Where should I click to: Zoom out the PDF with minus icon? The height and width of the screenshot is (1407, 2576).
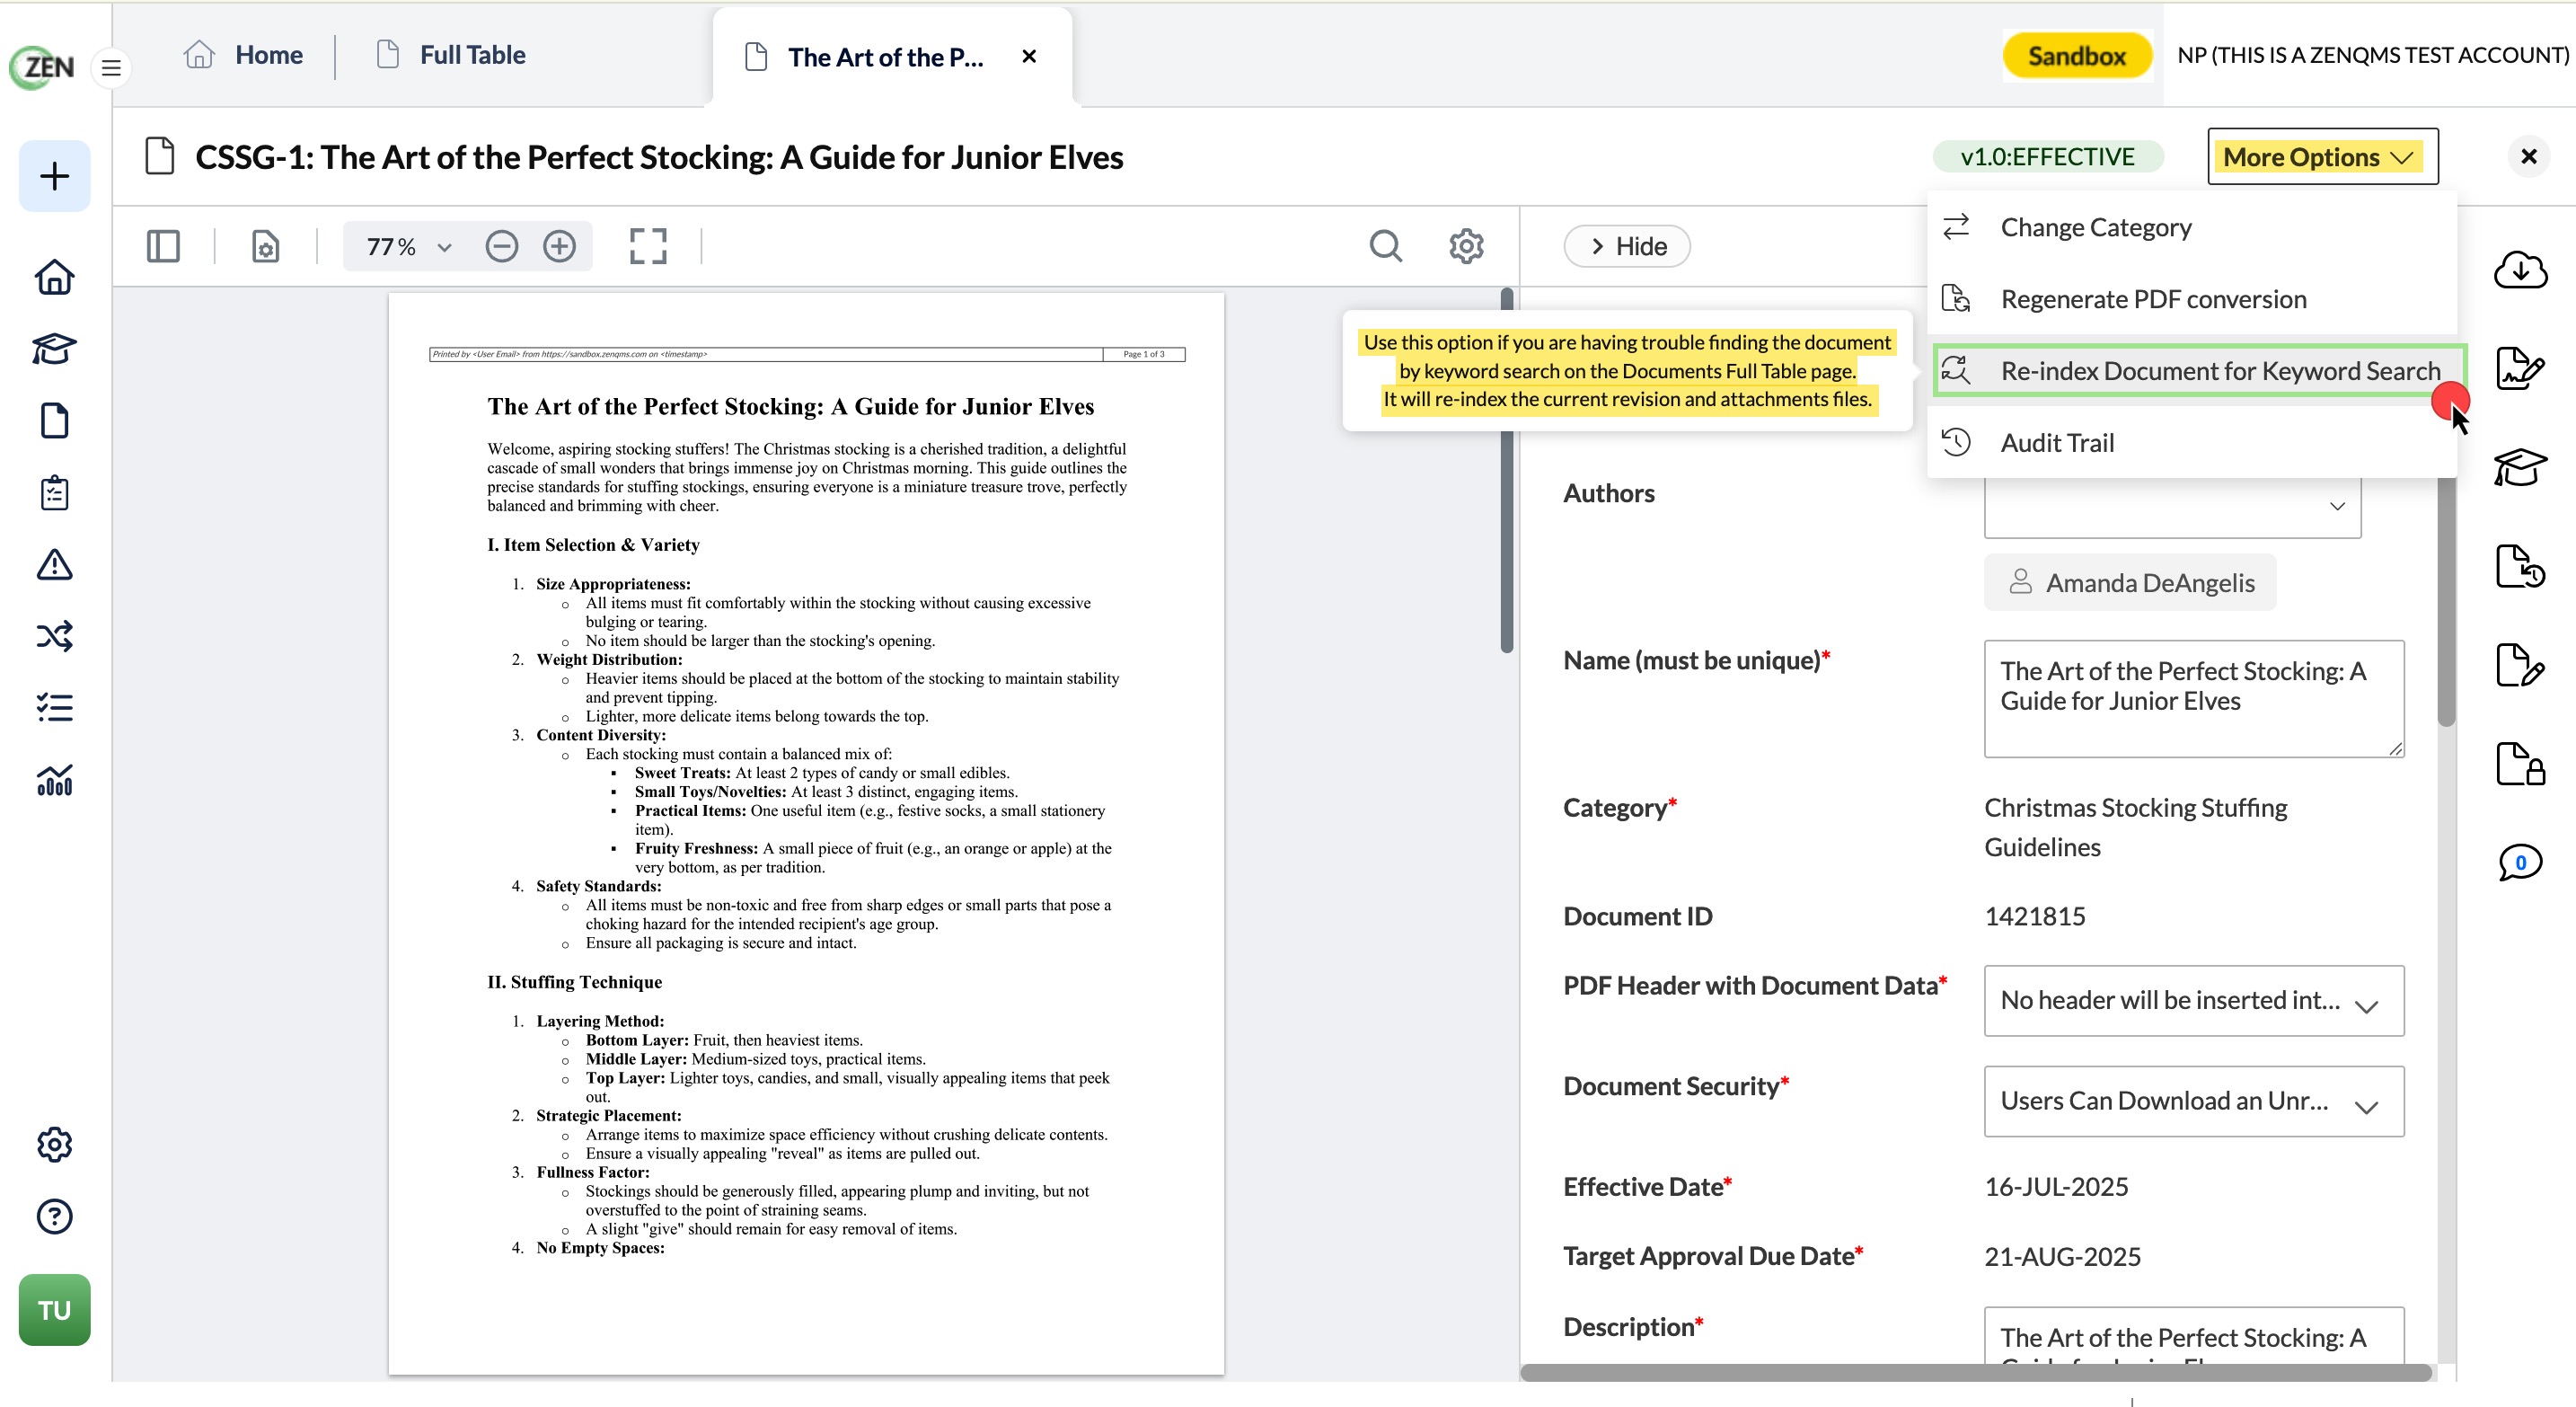point(501,246)
